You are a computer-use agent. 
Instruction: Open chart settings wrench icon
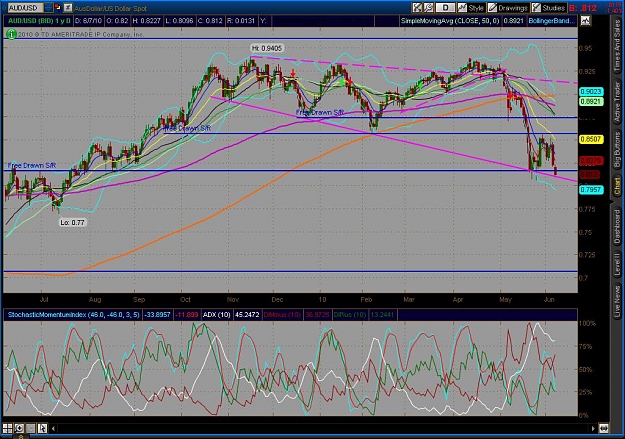pos(428,8)
